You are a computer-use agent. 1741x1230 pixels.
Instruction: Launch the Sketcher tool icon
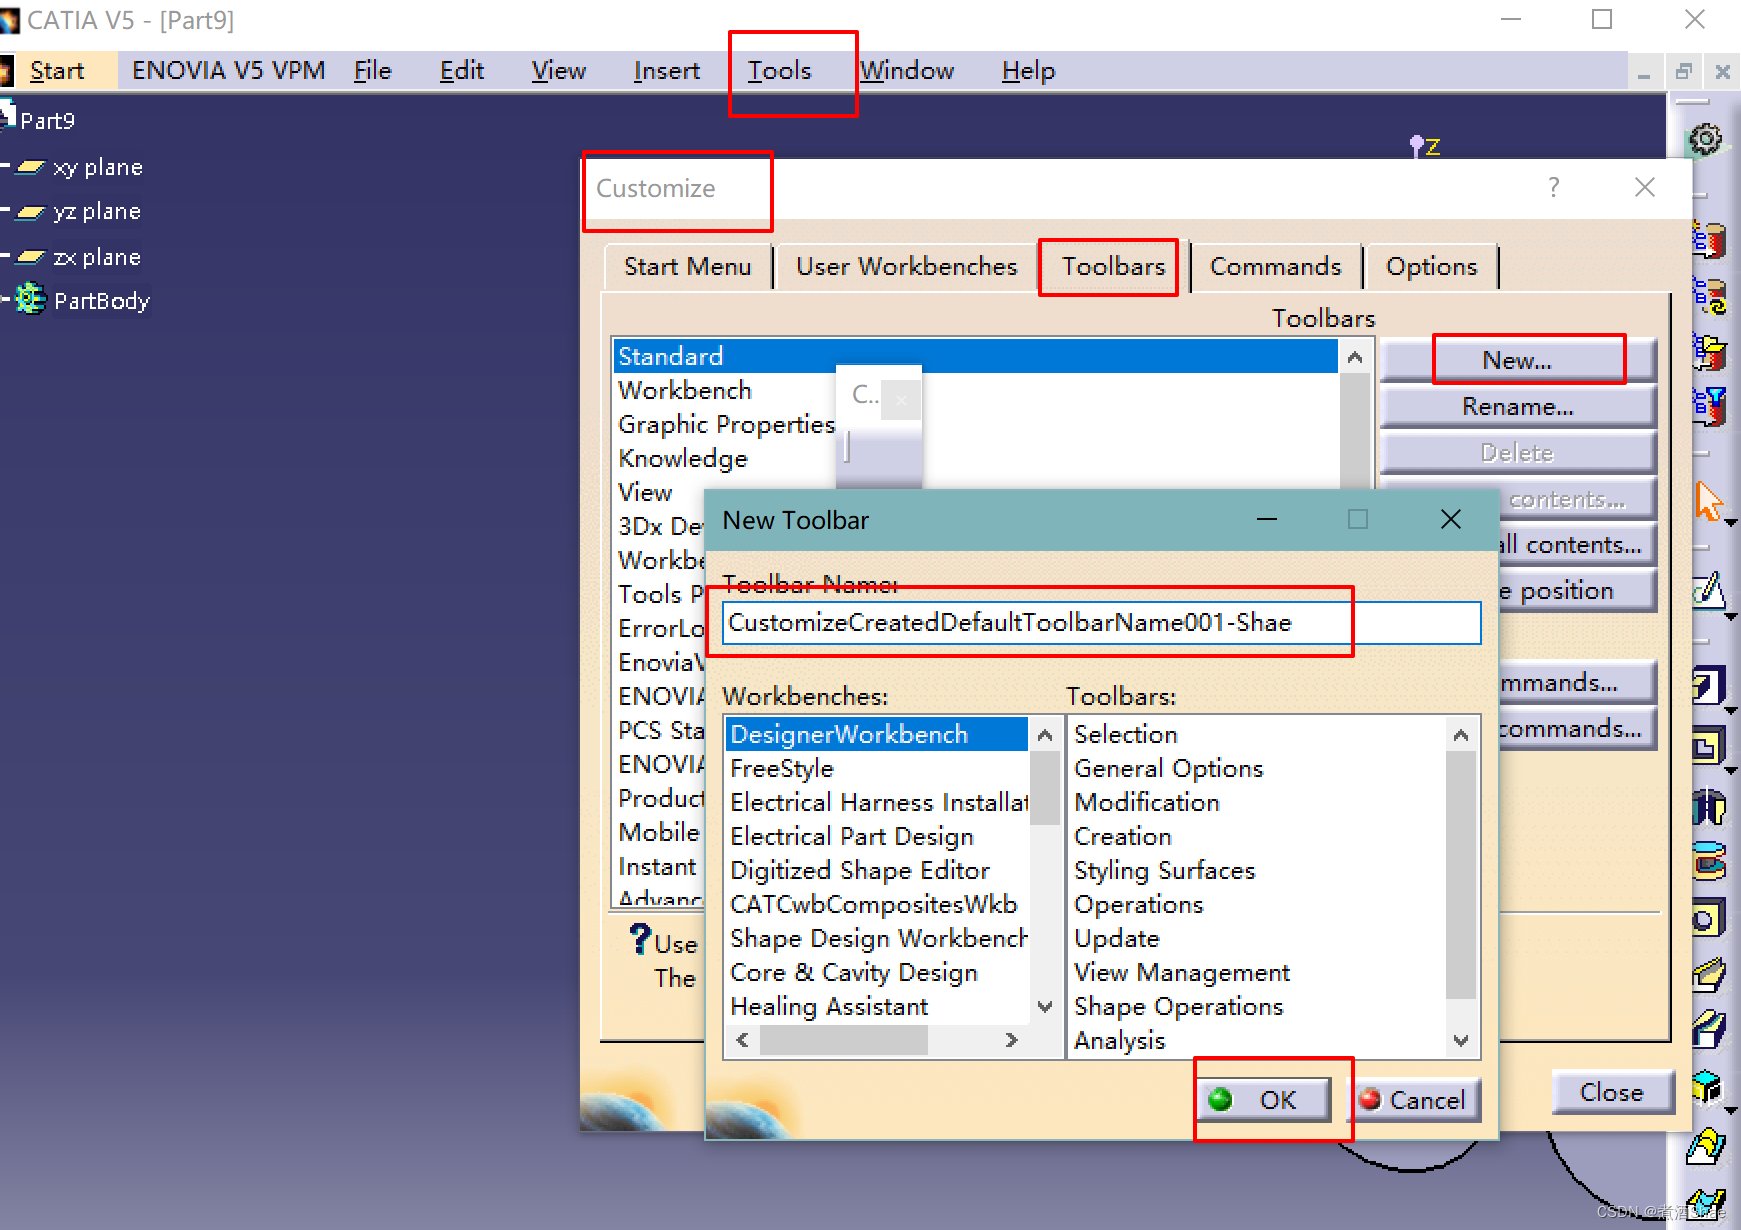coord(1708,590)
